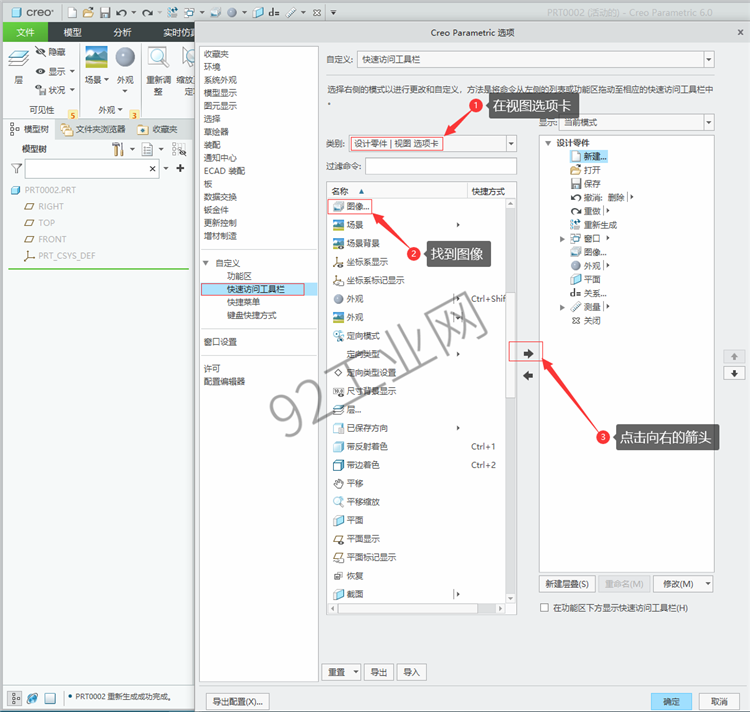Click the command list vertical scrollbar
Image resolution: width=750 pixels, height=712 pixels.
coord(510,345)
